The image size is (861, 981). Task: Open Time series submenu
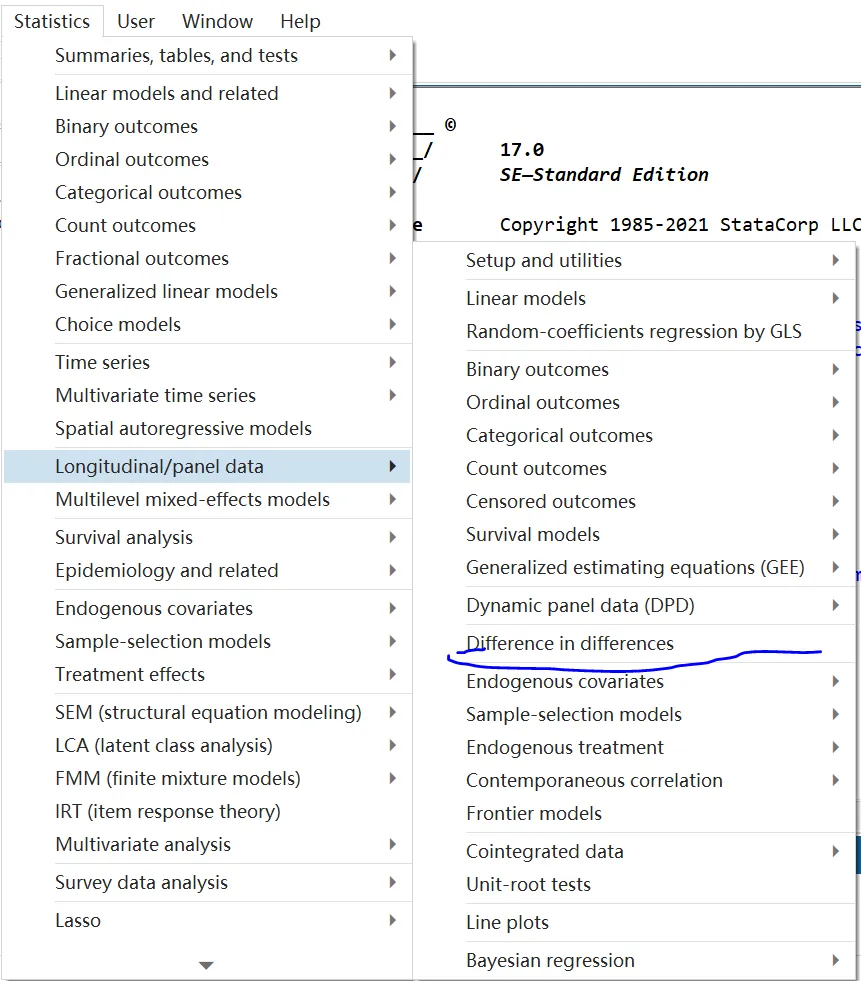click(207, 362)
